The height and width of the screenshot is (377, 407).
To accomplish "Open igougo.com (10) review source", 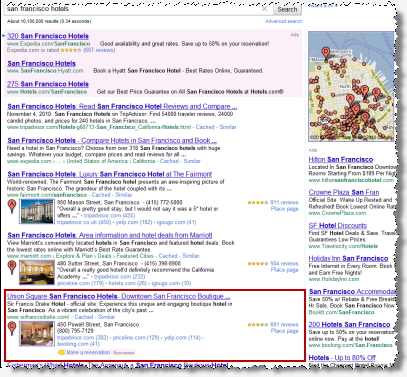I will pyautogui.click(x=171, y=283).
